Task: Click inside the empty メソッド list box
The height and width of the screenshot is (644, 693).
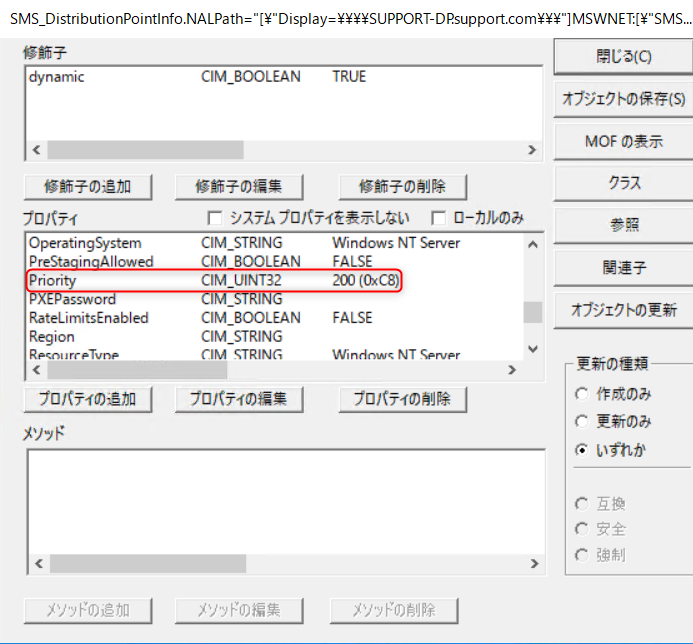Action: coord(286,502)
